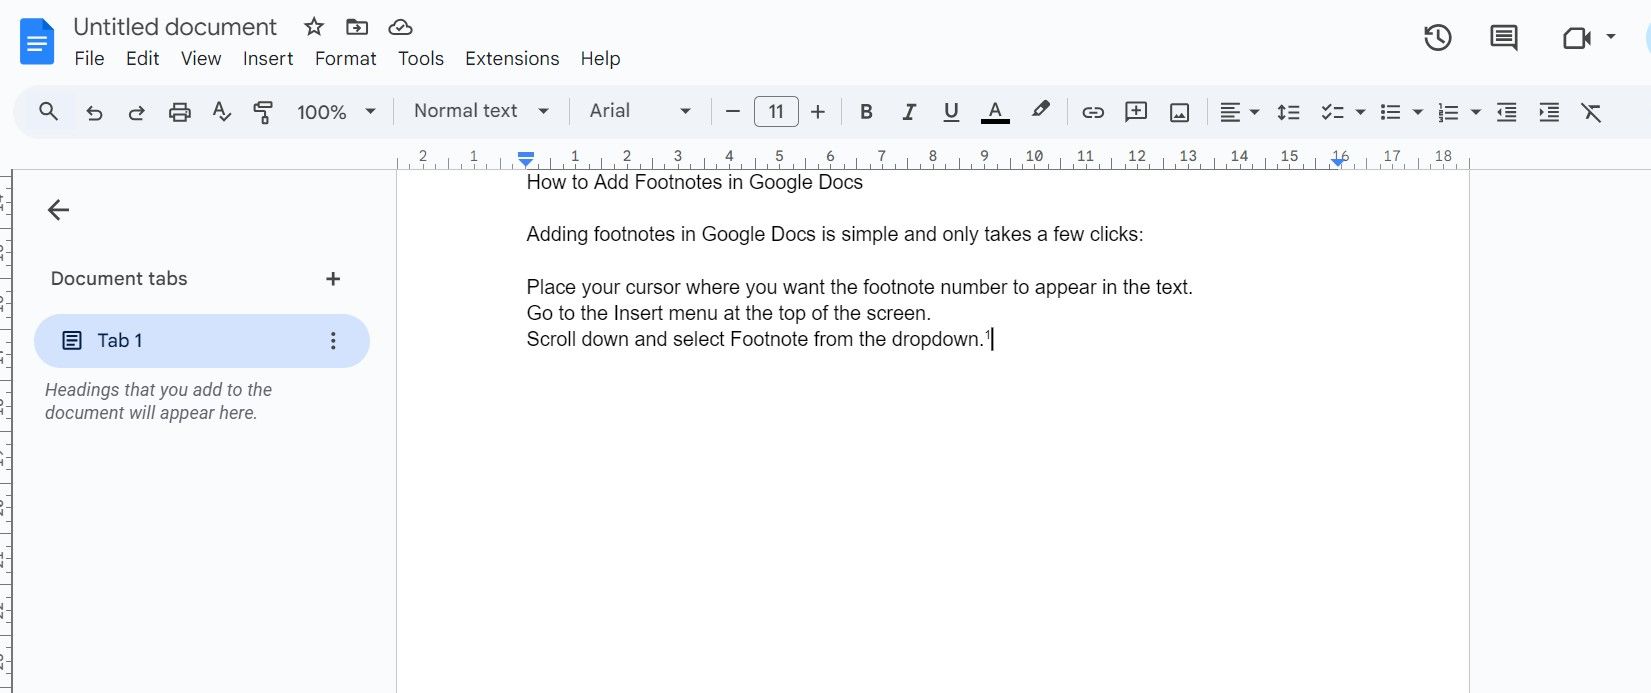Open checklist options dropdown arrow
The image size is (1651, 693).
click(1360, 112)
